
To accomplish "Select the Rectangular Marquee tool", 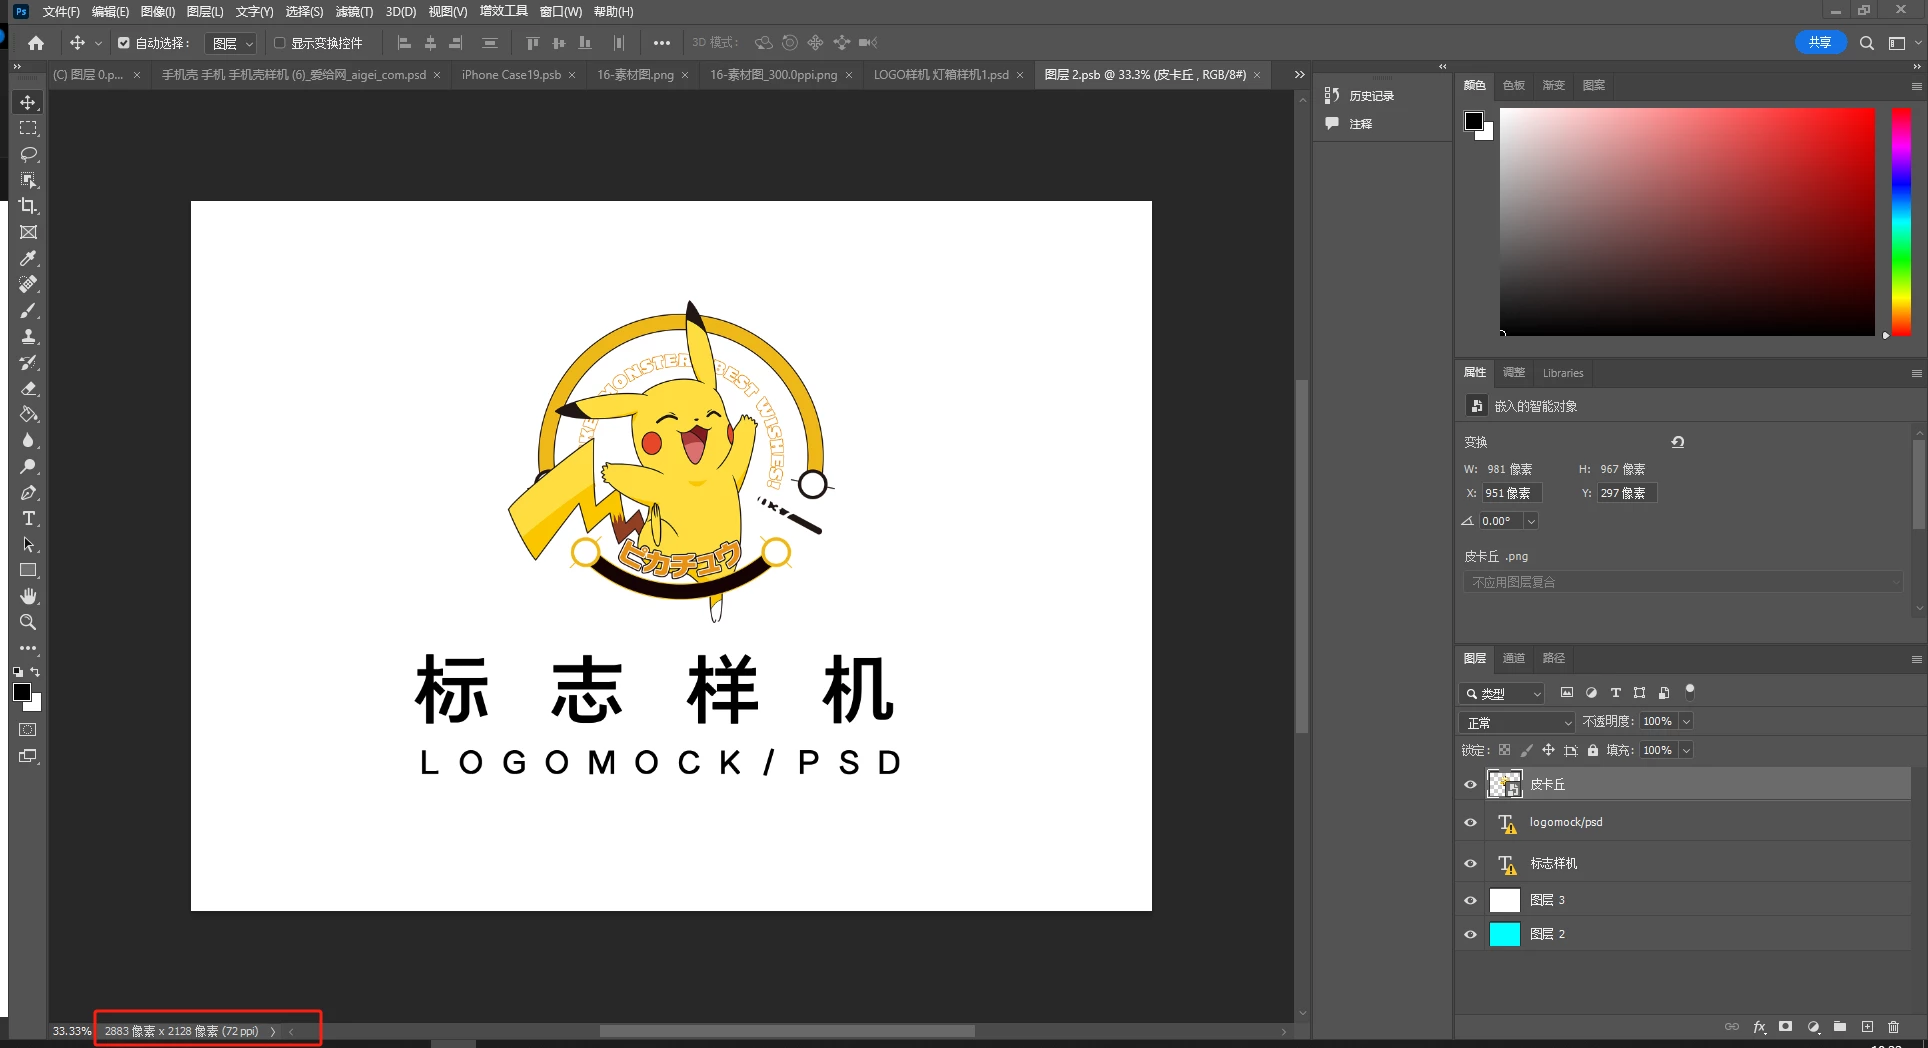I will 28,128.
